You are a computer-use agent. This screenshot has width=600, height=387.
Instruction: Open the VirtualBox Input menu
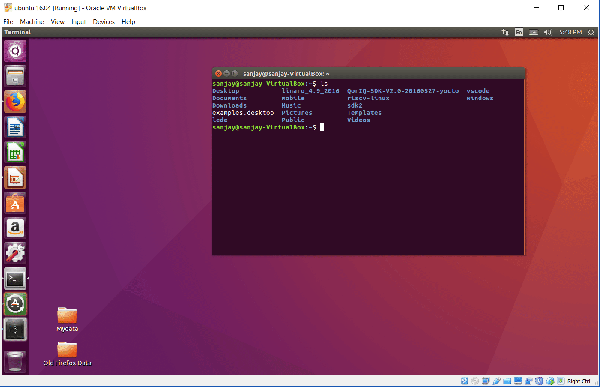point(78,21)
